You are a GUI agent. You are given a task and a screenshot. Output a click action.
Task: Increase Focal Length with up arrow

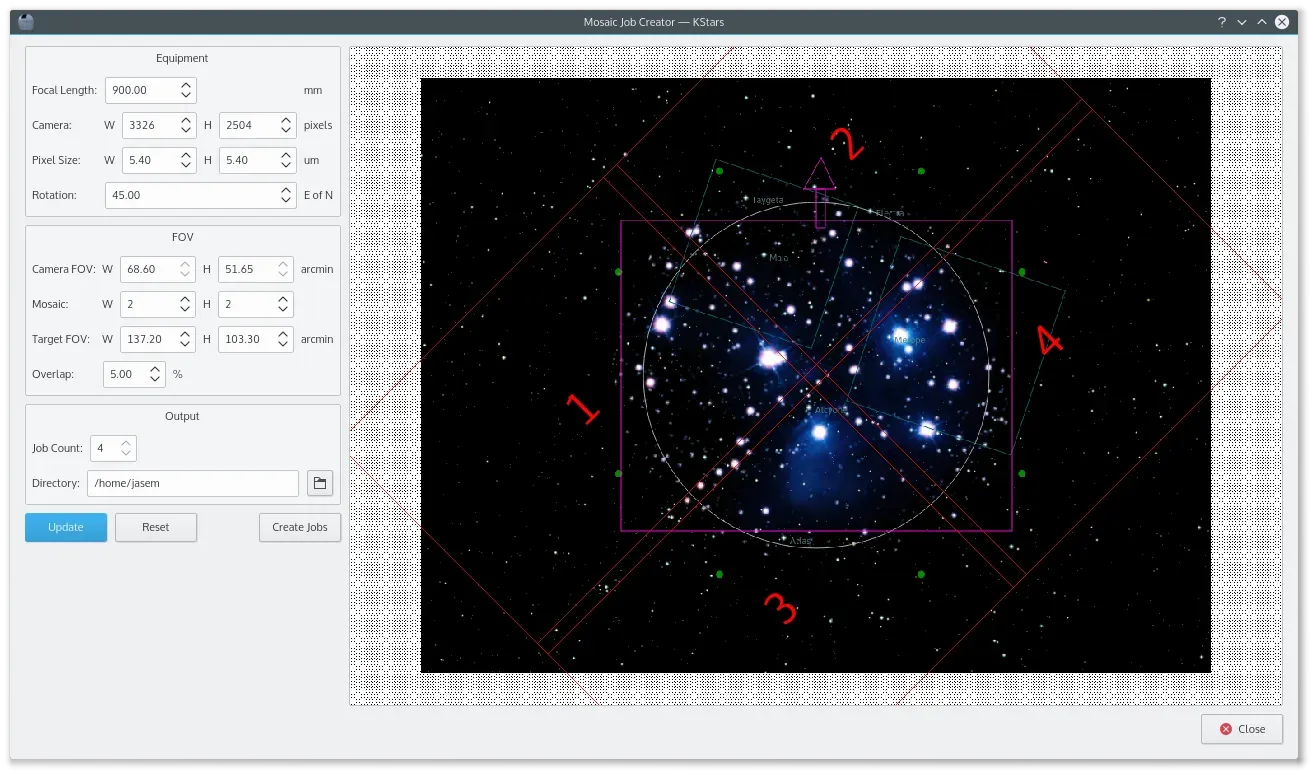pyautogui.click(x=186, y=85)
